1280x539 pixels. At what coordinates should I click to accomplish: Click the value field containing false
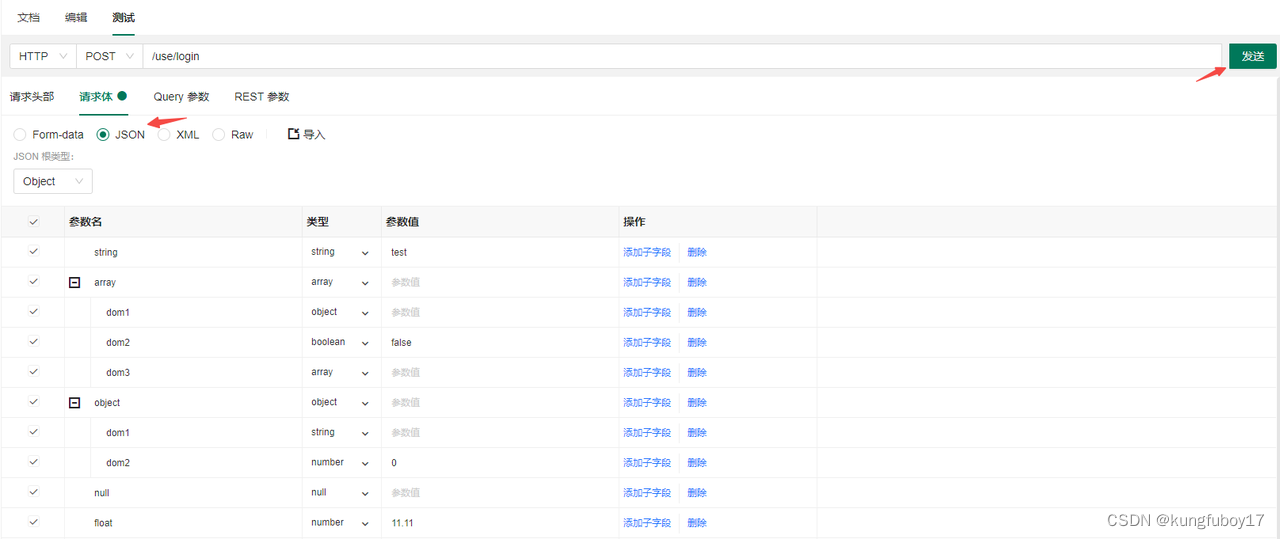point(500,342)
